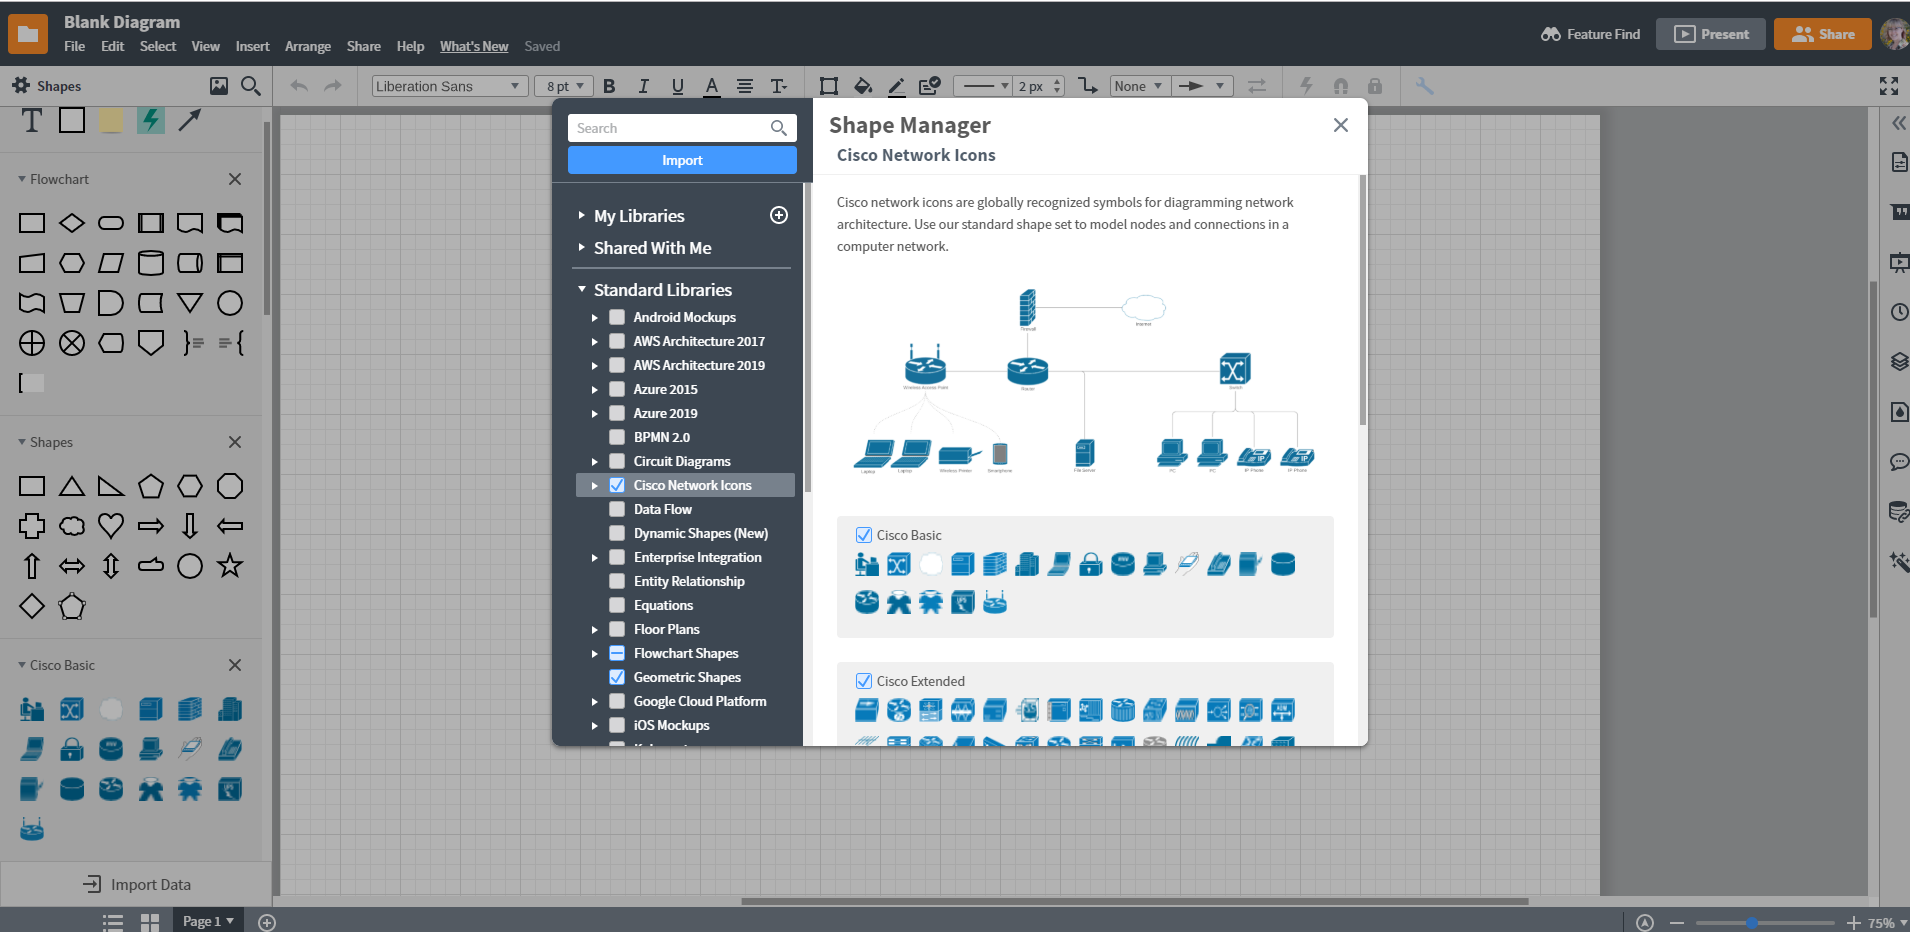Click the line color pencil icon

tap(896, 86)
